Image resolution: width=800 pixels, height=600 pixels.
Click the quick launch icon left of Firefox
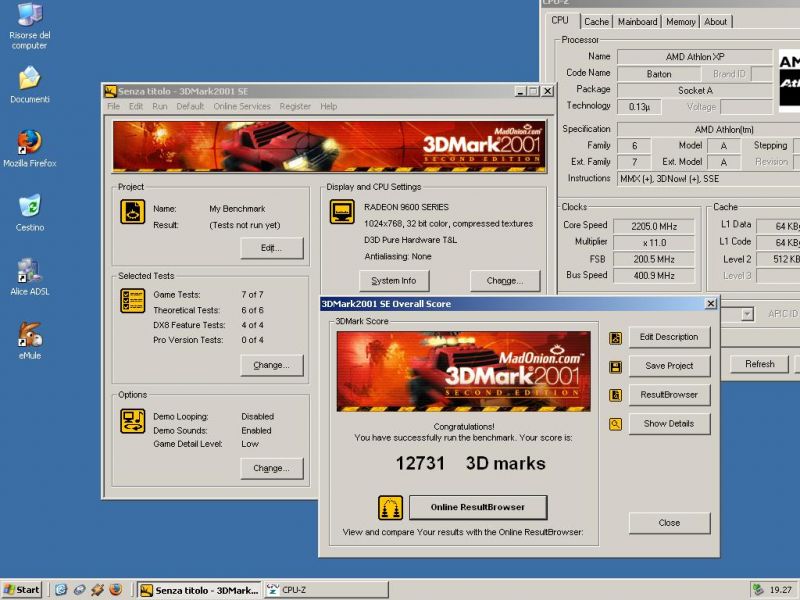(x=97, y=590)
